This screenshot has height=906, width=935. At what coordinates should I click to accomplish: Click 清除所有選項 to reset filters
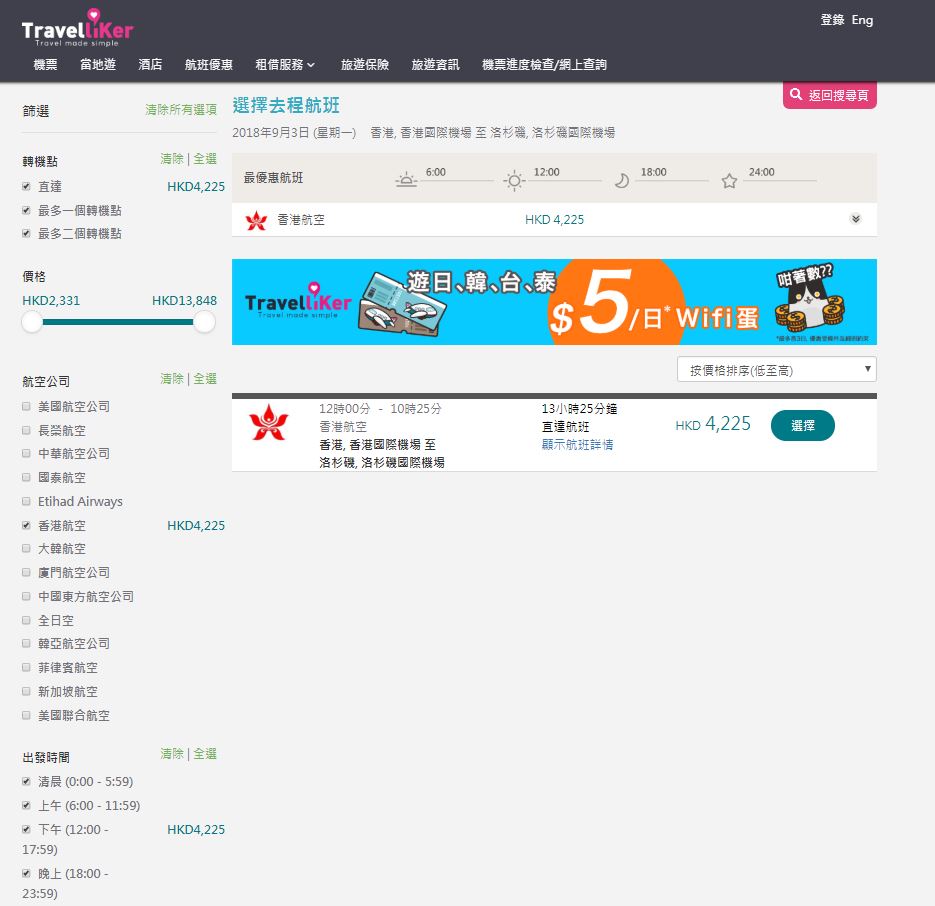181,110
